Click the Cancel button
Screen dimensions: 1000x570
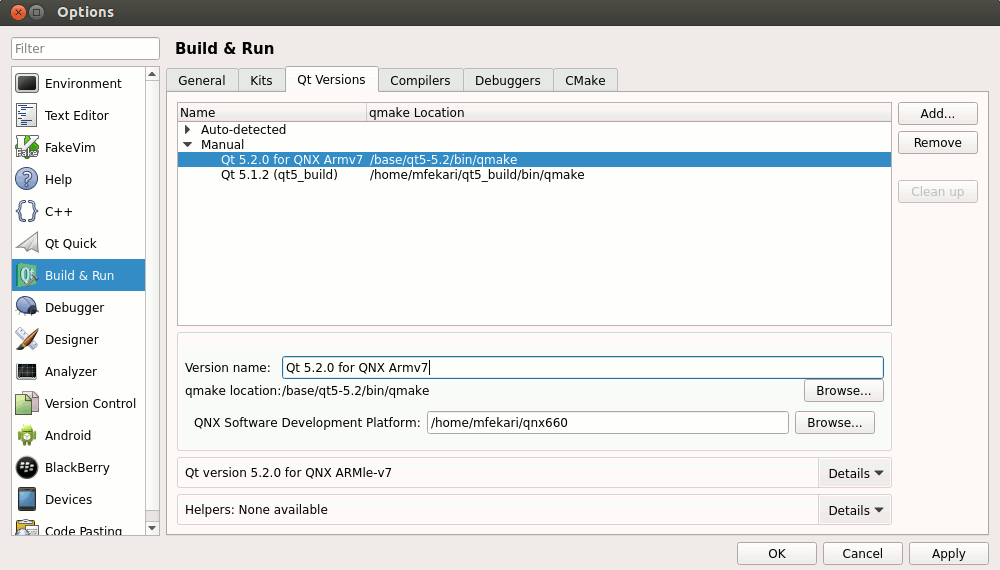[862, 553]
